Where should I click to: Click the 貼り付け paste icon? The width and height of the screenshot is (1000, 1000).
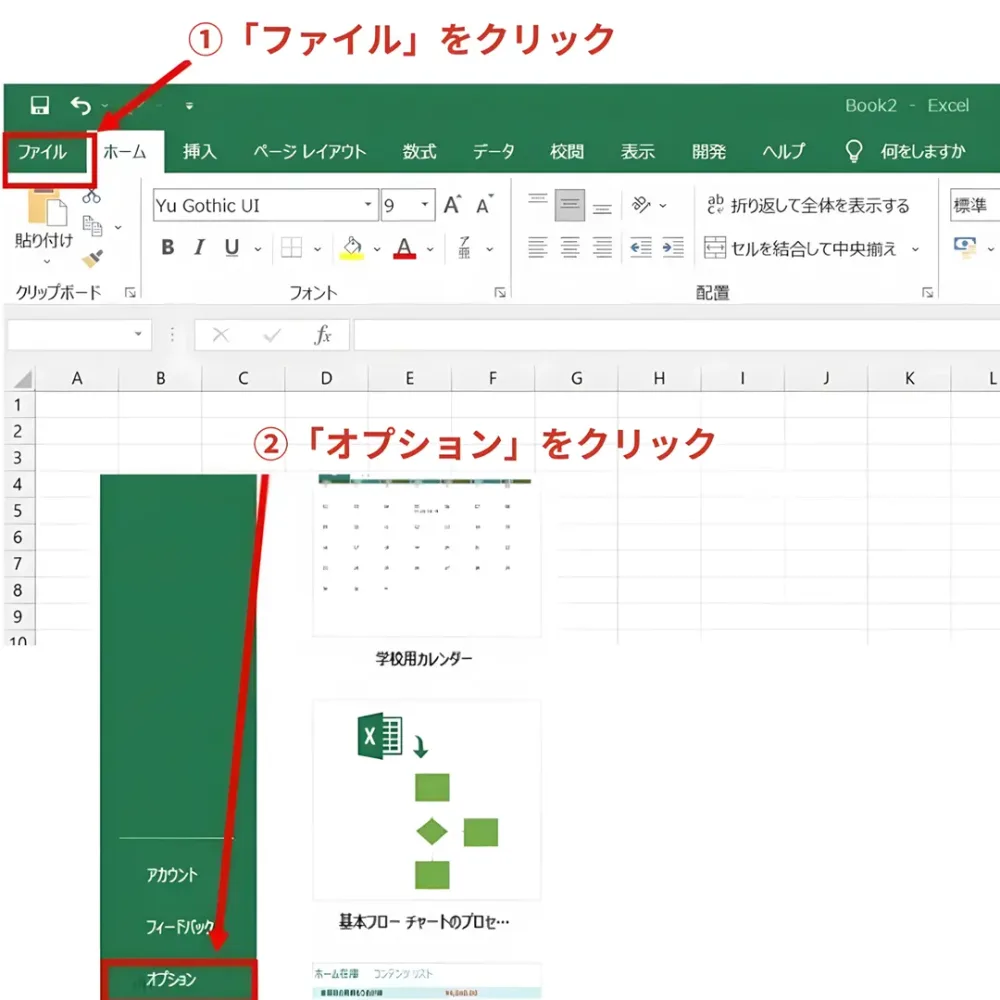pos(48,209)
